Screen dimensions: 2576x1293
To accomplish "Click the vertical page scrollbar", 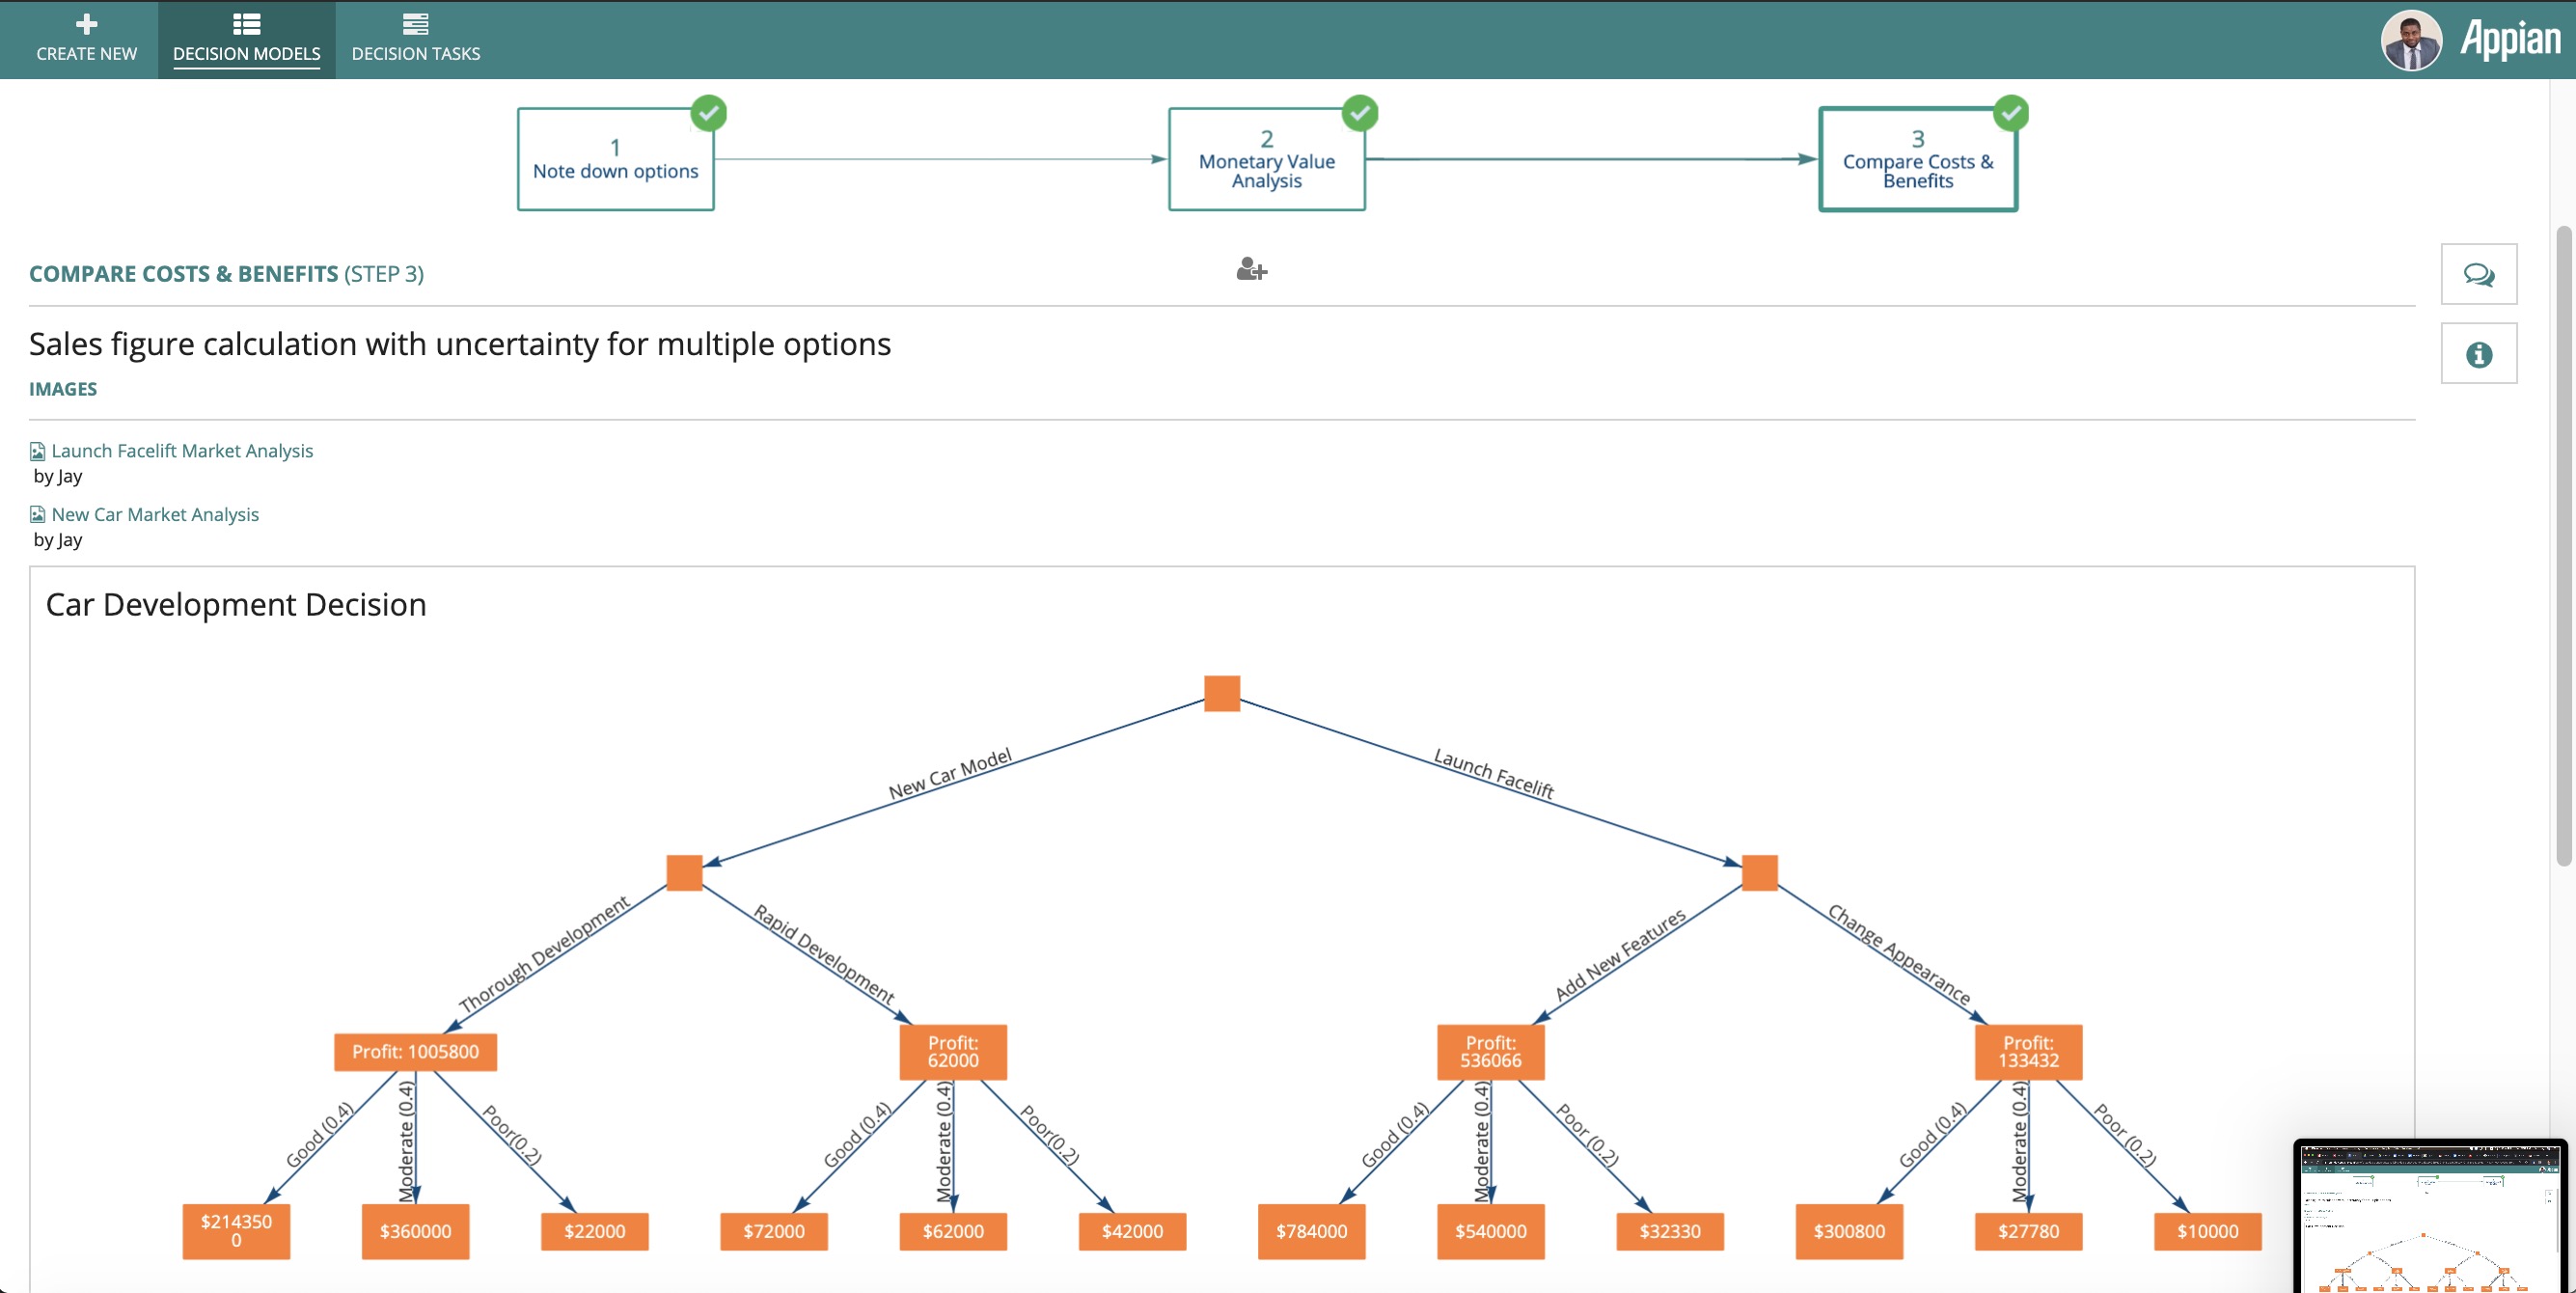I will pyautogui.click(x=2563, y=545).
